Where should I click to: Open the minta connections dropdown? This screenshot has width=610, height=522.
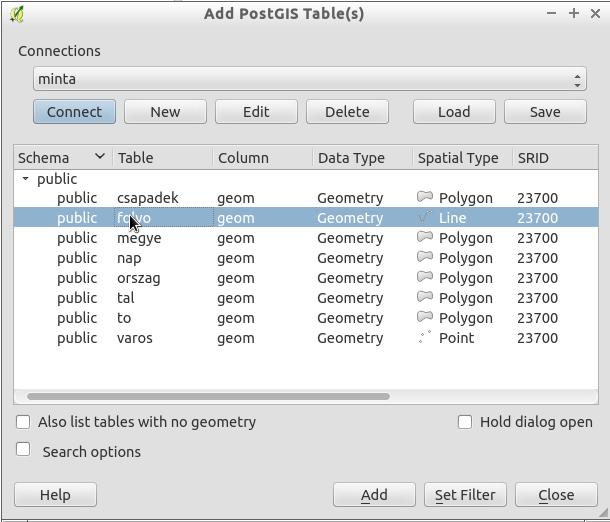tap(310, 79)
